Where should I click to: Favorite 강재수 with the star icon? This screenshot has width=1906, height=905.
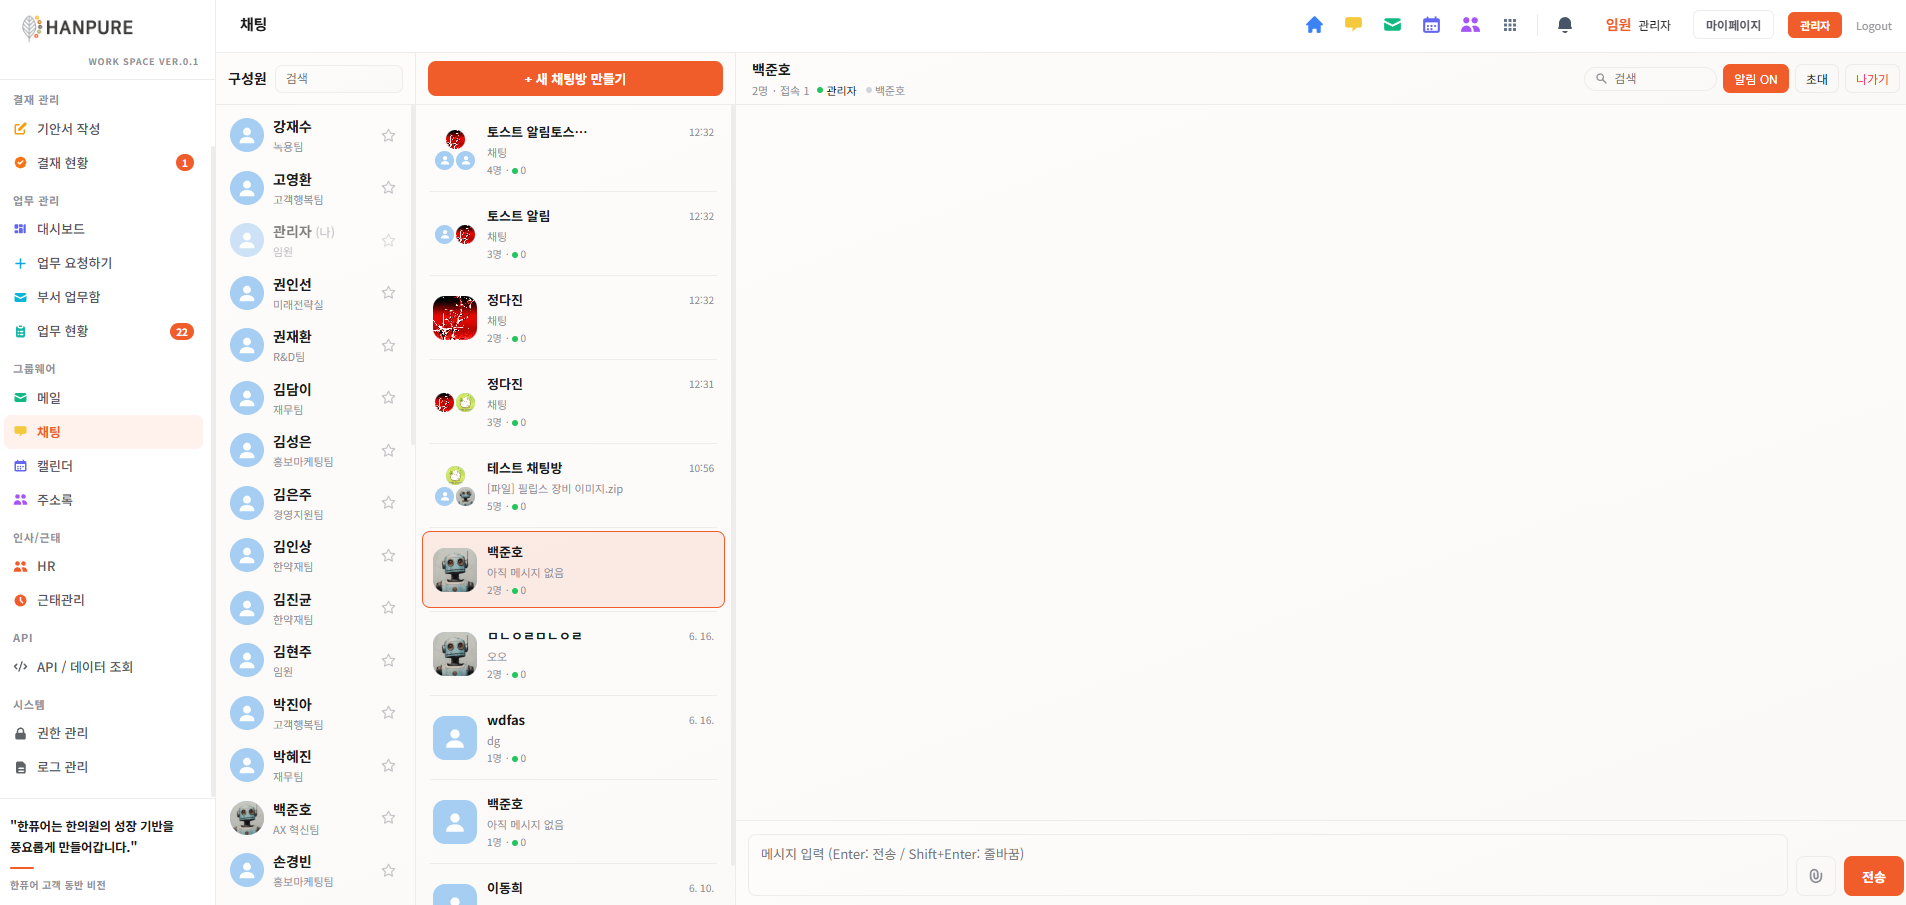pyautogui.click(x=388, y=135)
